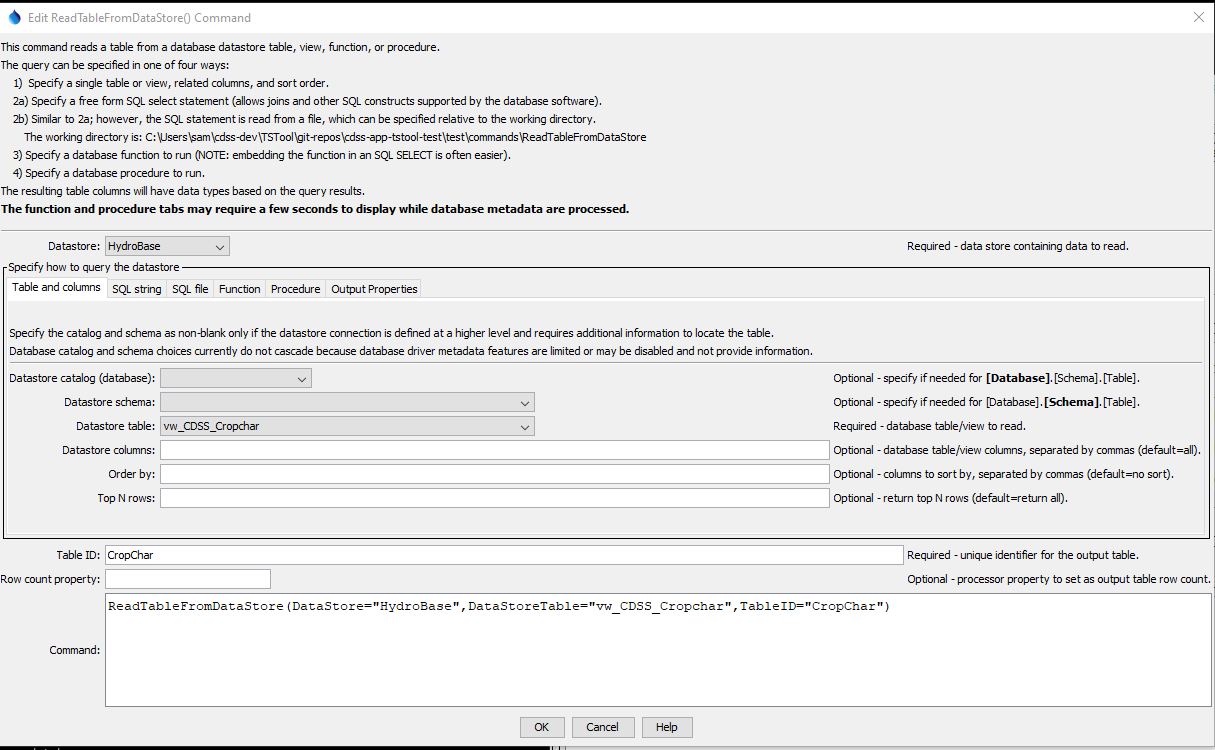This screenshot has height=750, width=1215.
Task: Click the Table ID field containing CropChar
Action: point(504,555)
